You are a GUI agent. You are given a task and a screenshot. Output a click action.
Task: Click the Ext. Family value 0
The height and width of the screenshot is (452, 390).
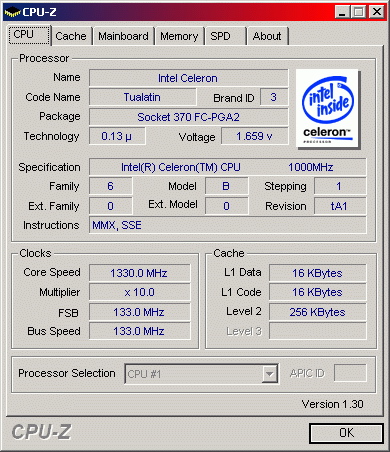111,206
